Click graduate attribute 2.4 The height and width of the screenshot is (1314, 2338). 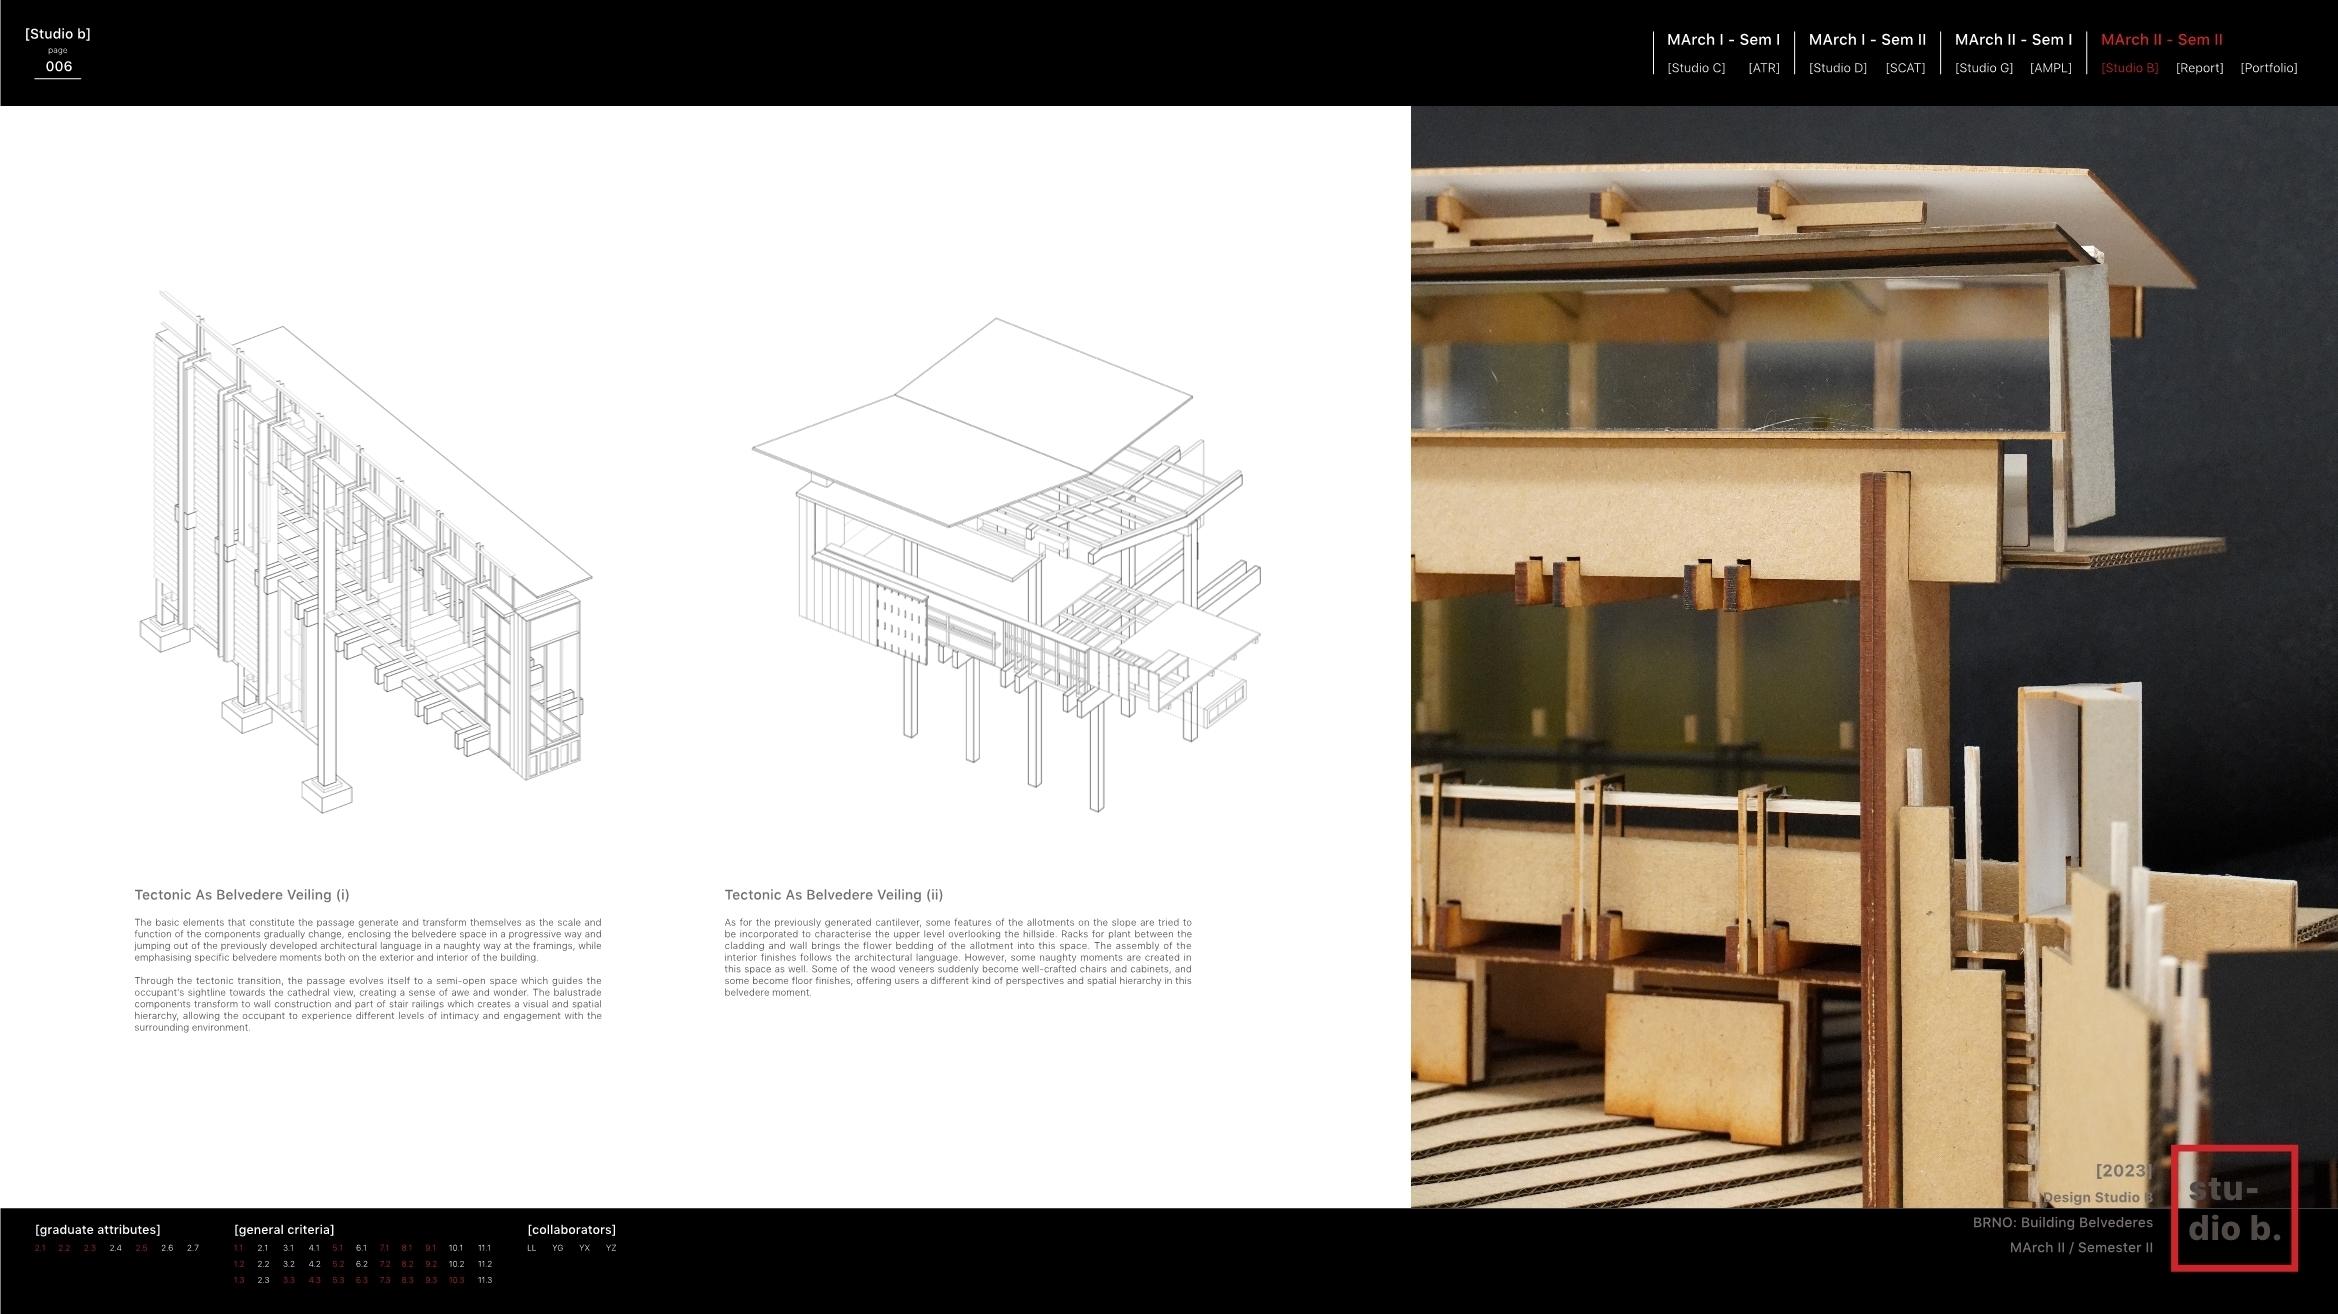[116, 1248]
